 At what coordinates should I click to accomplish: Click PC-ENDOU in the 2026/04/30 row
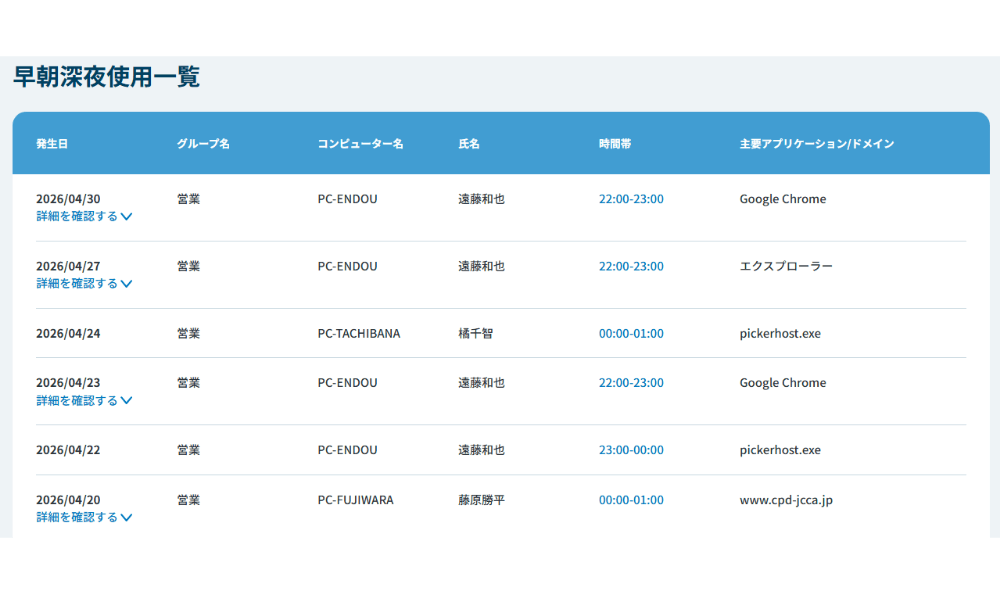(348, 199)
